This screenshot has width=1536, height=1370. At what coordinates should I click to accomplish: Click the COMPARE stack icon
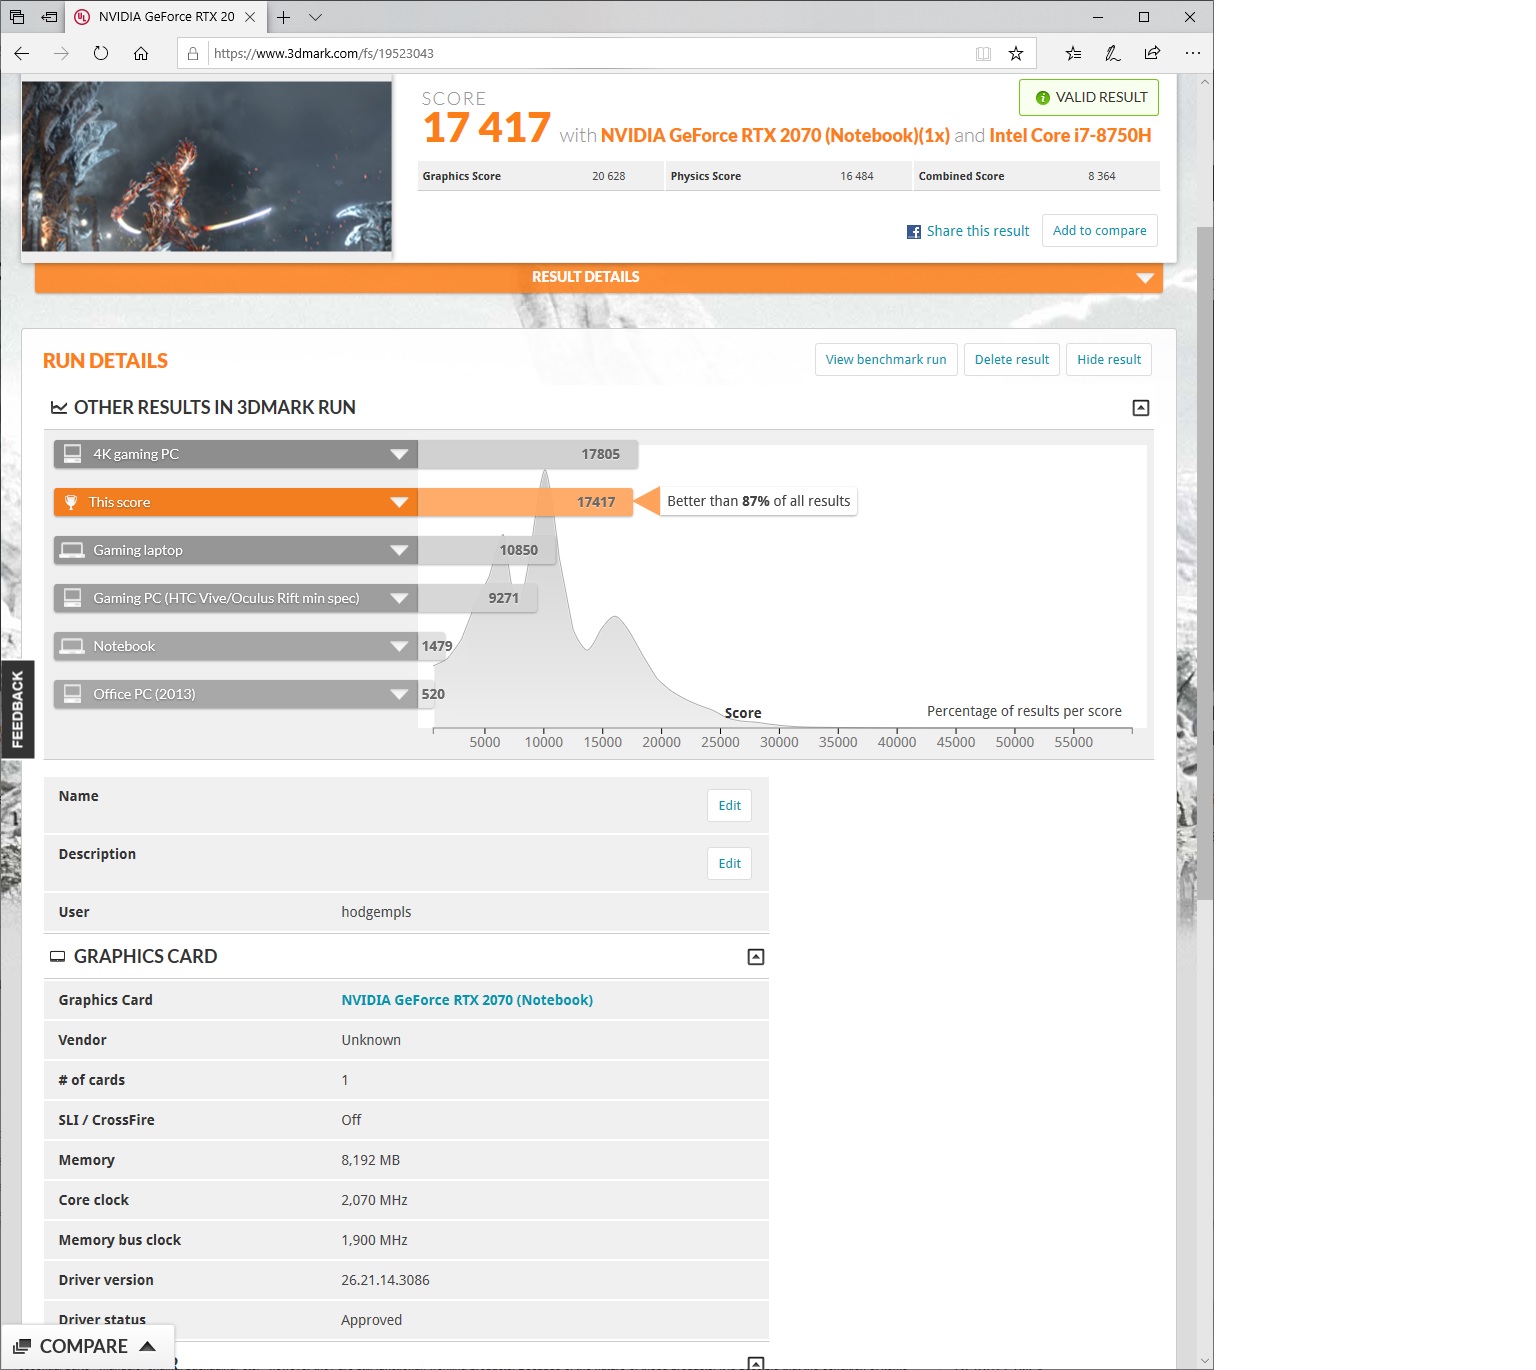click(x=22, y=1346)
